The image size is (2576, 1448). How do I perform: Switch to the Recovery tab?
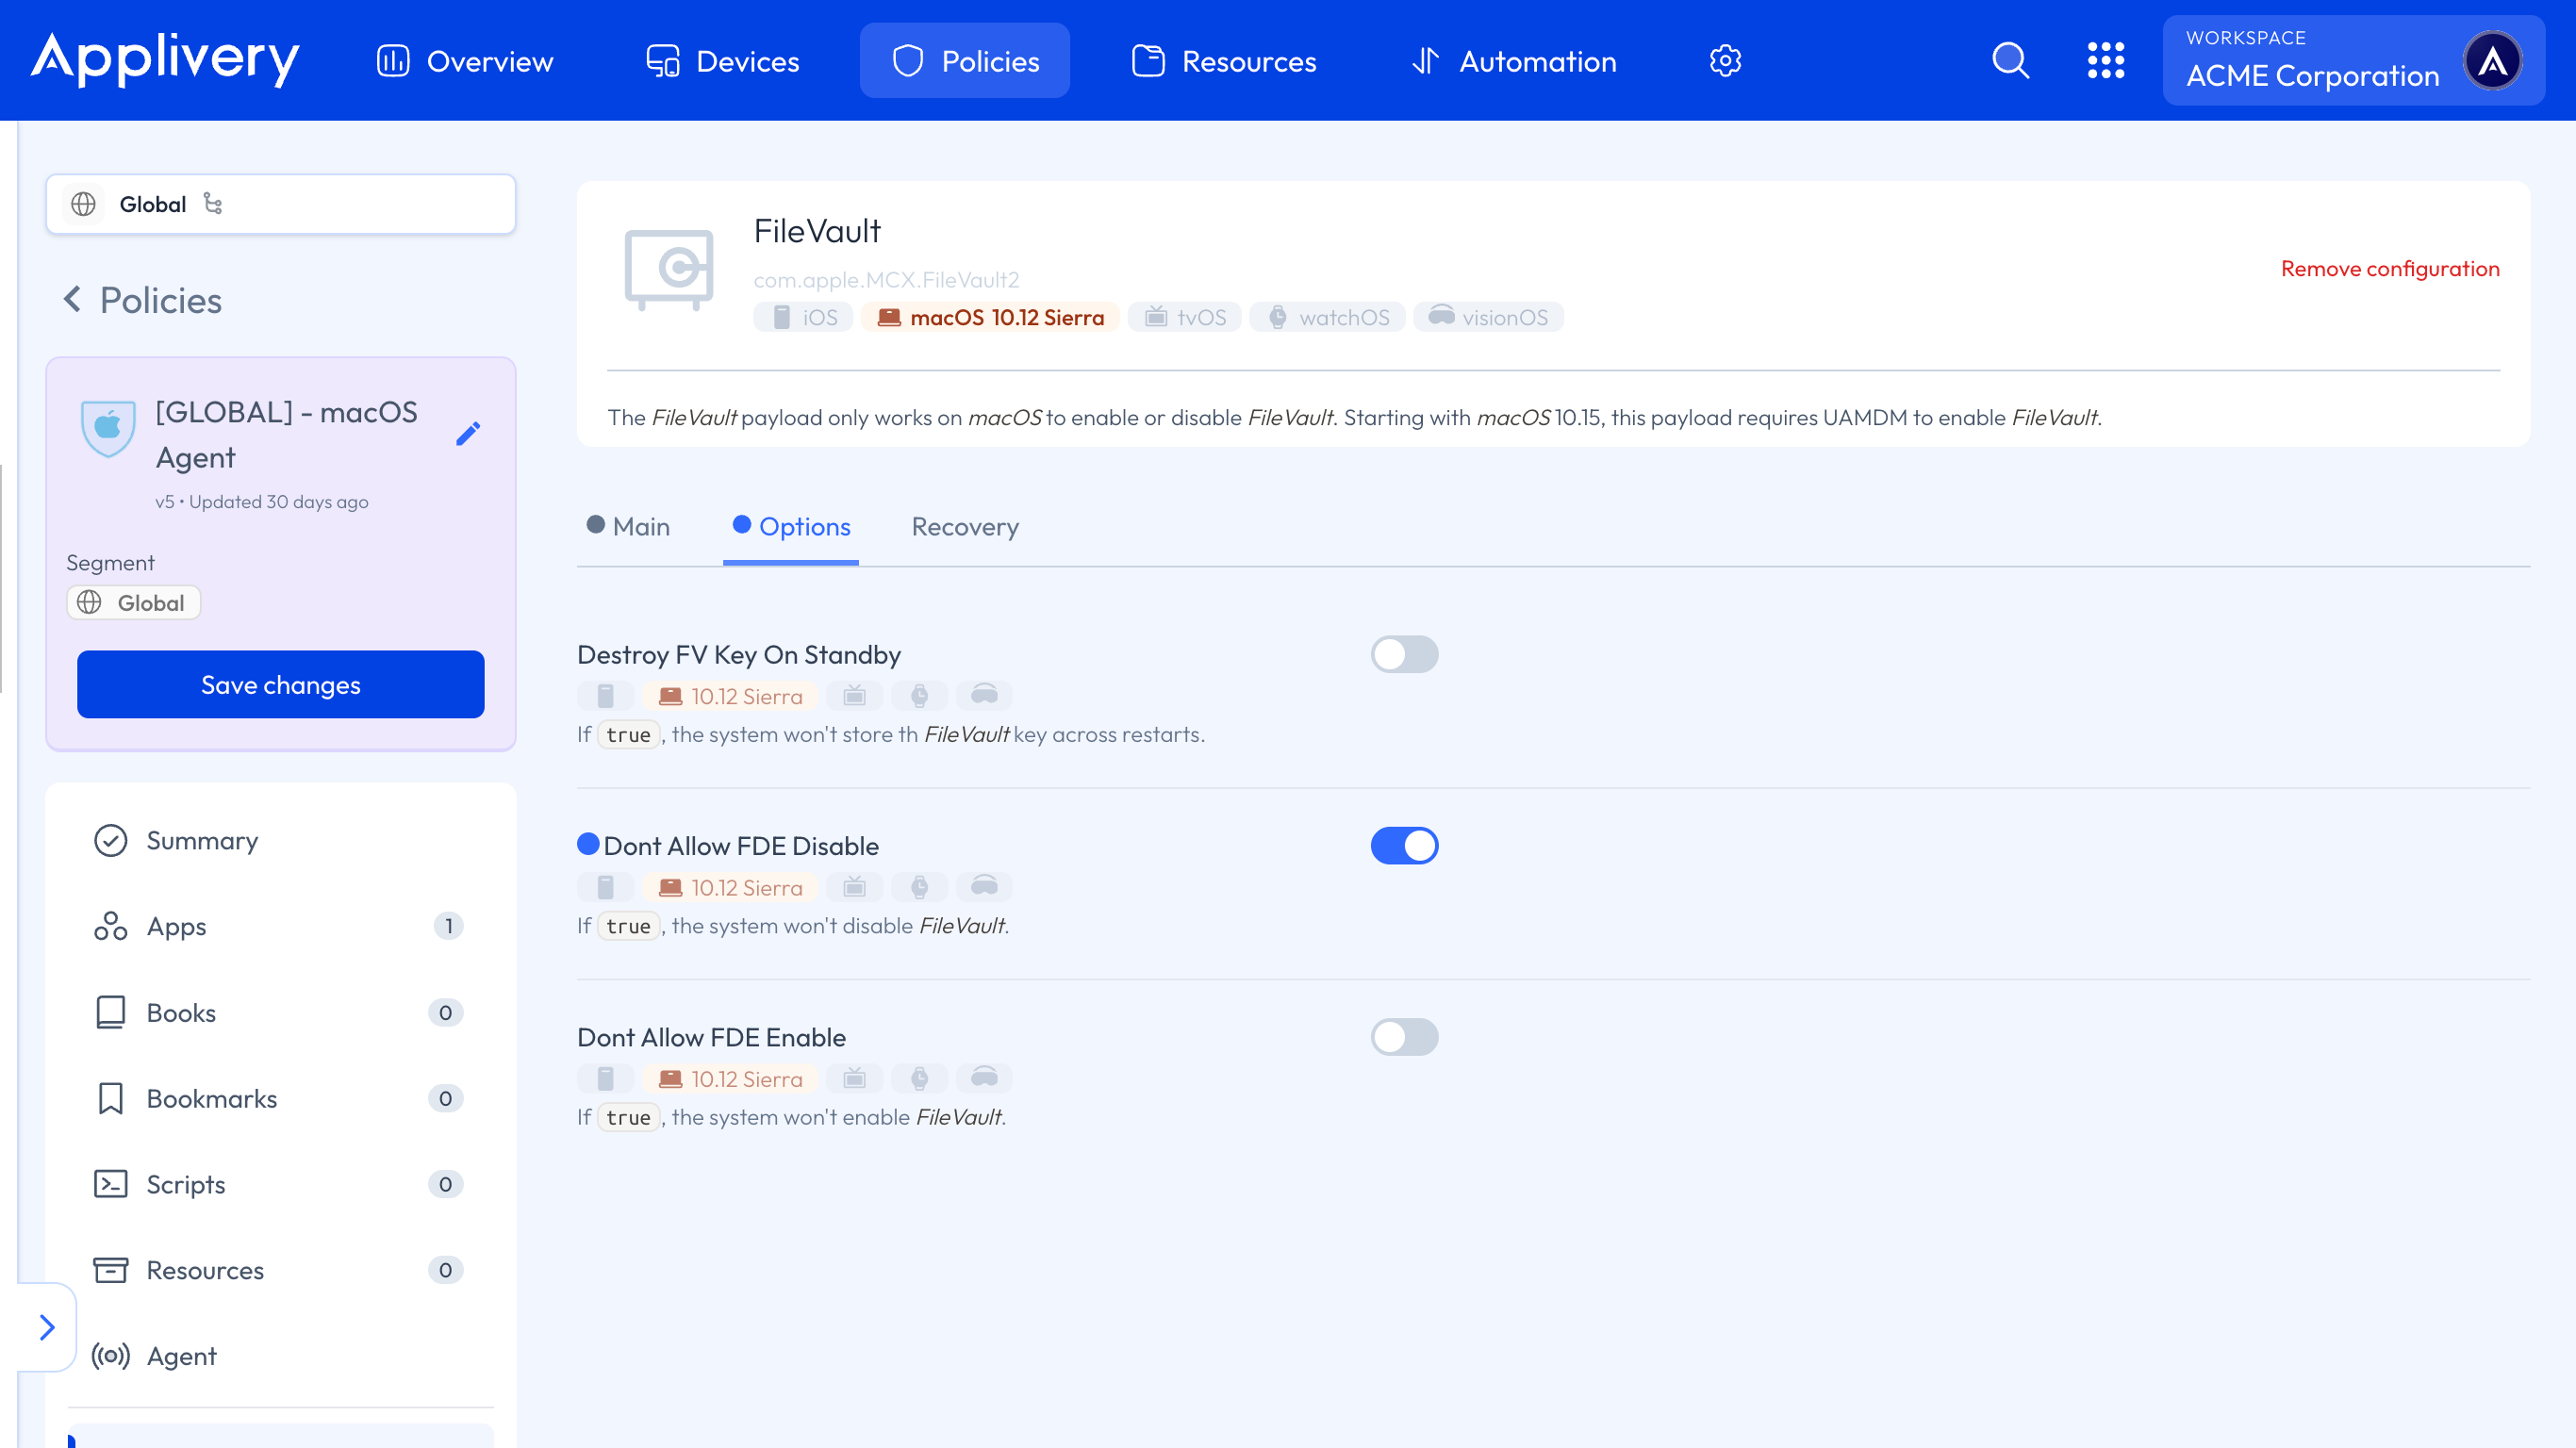coord(964,527)
